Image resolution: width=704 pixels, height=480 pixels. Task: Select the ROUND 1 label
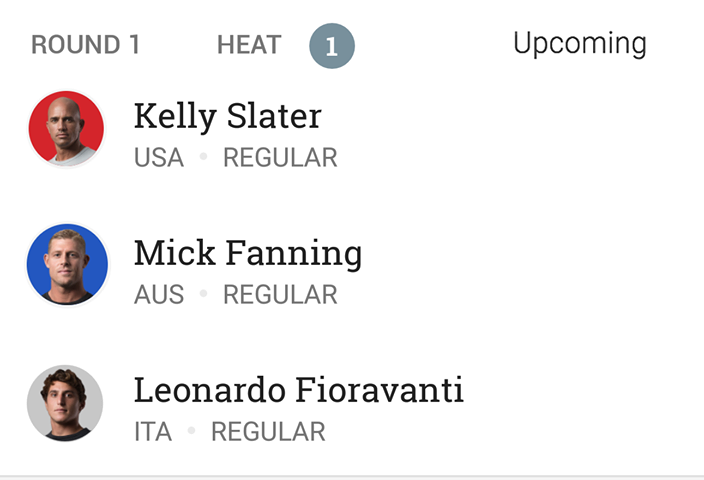86,45
